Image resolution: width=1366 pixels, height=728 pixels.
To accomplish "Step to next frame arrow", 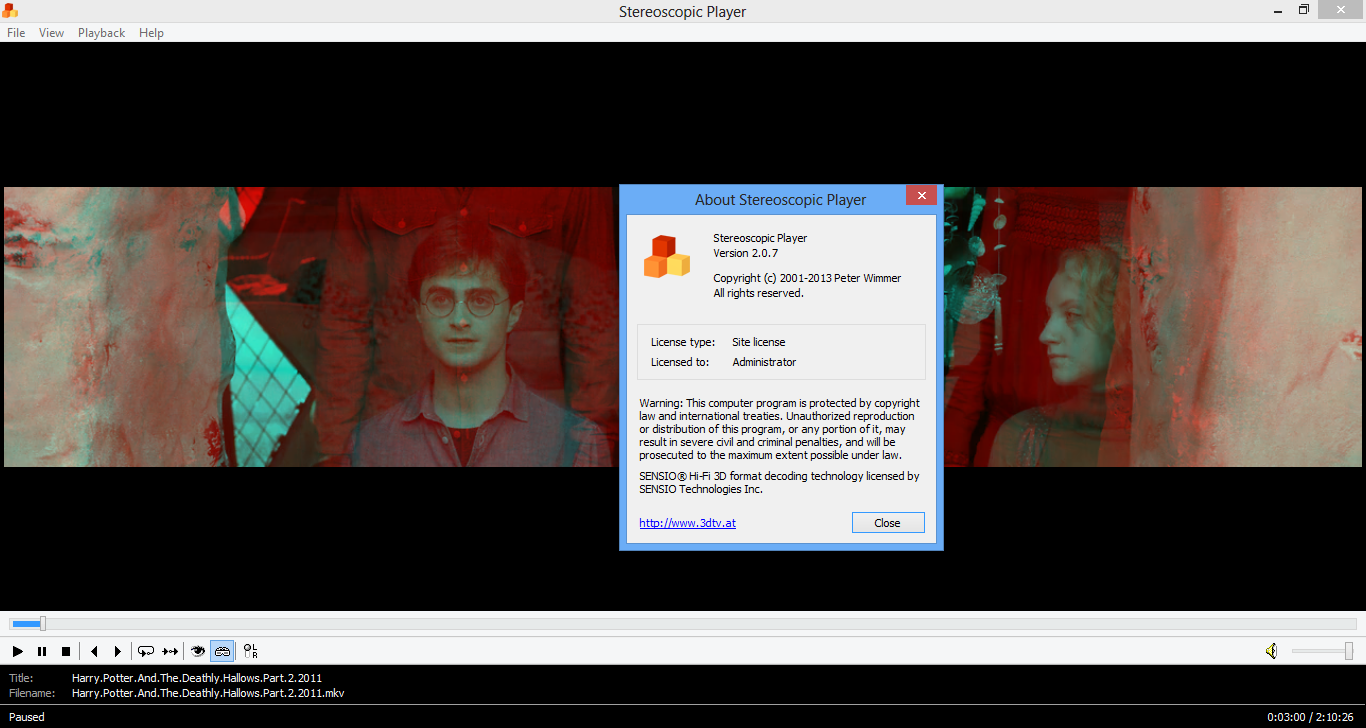I will point(118,651).
